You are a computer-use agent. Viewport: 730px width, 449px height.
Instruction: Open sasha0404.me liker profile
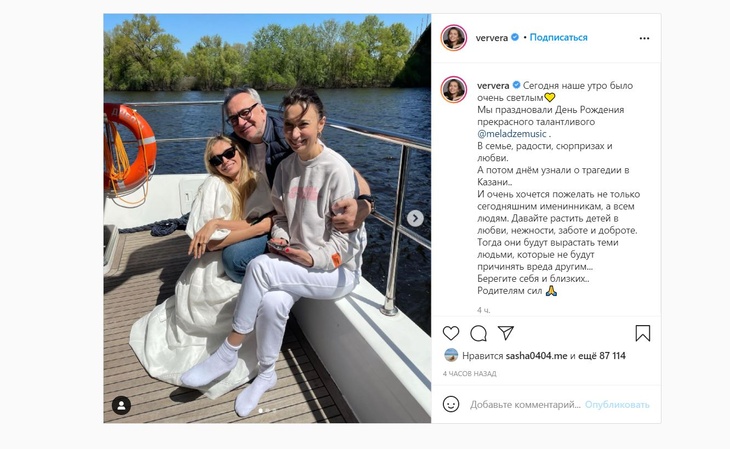pos(536,356)
